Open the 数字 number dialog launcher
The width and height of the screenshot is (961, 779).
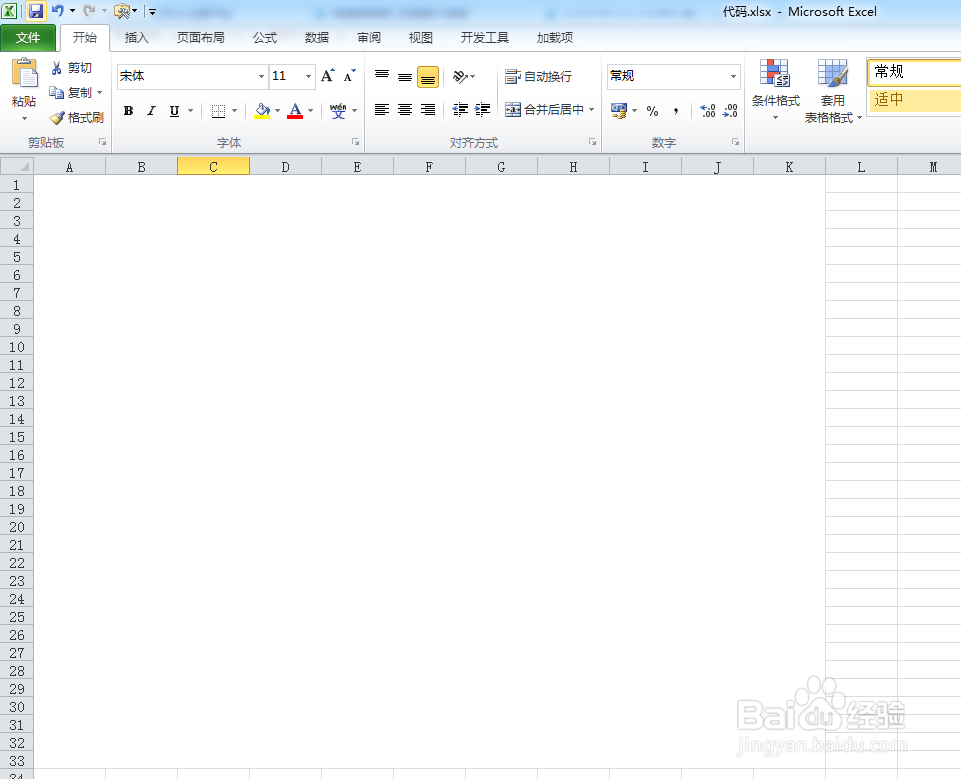[735, 142]
